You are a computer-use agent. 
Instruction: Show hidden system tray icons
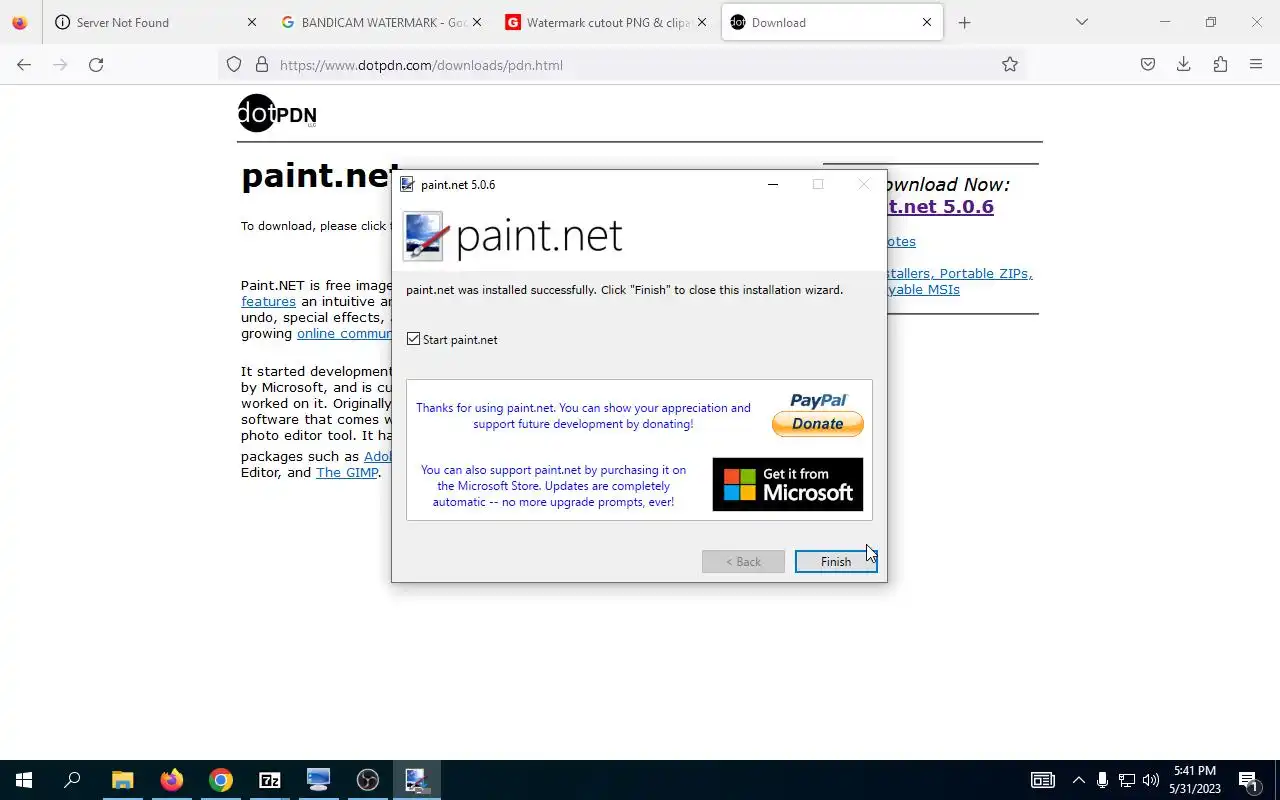1078,780
